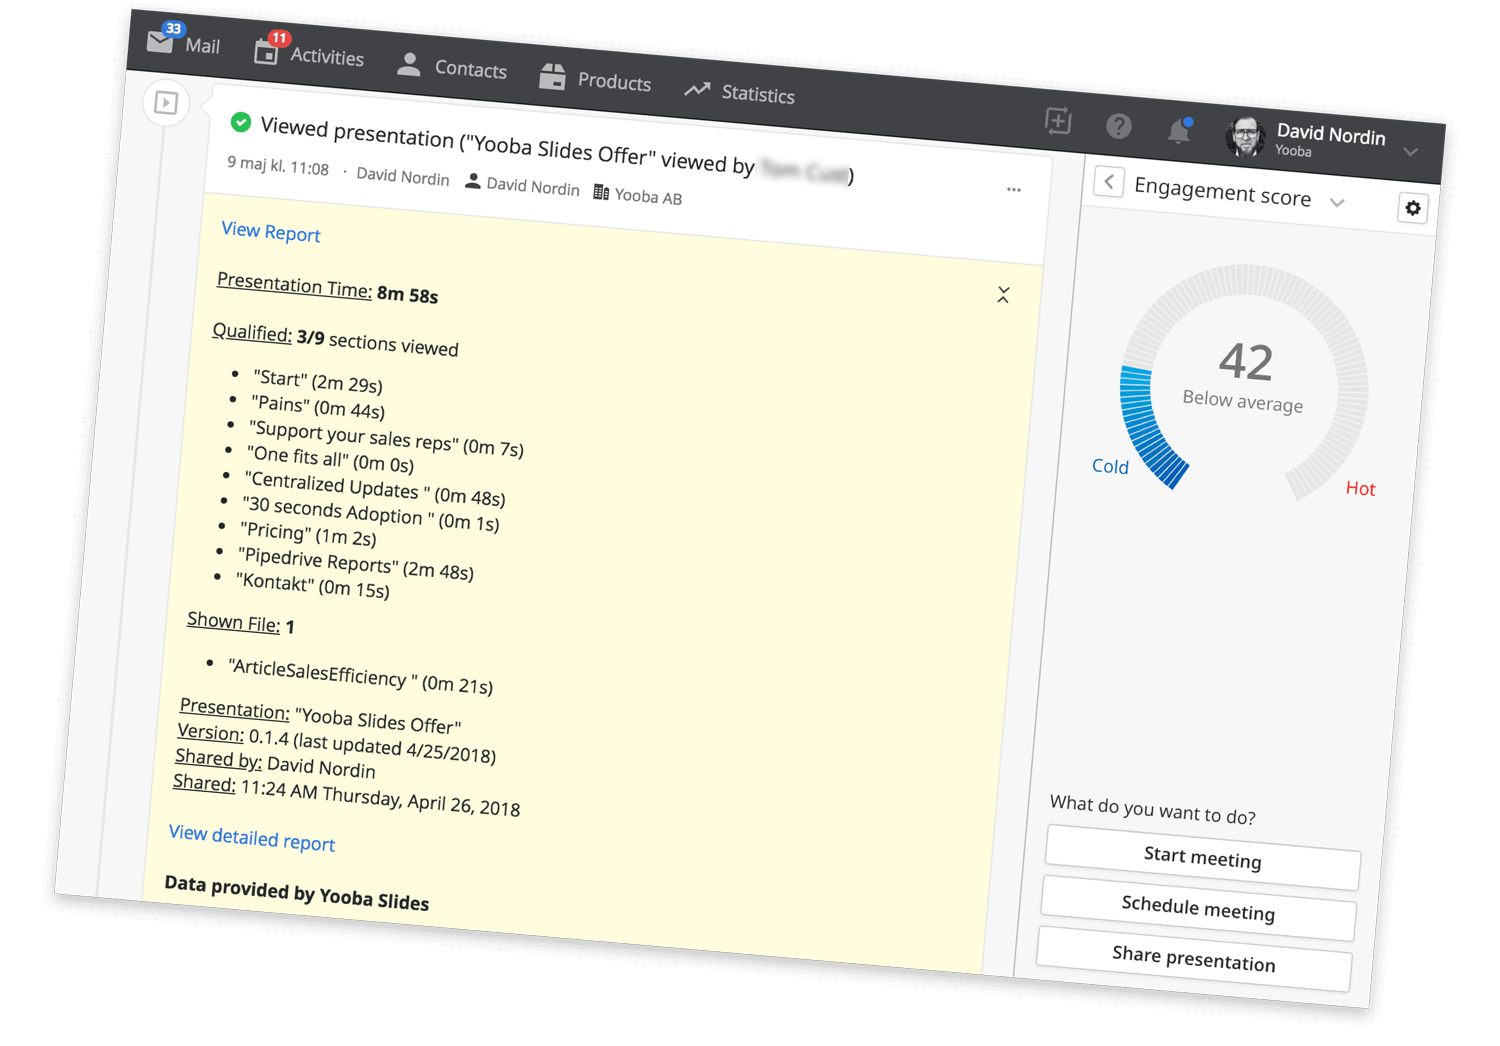Click the "Kontakt" (0m 15s) list item
The image size is (1500, 1046).
[313, 585]
